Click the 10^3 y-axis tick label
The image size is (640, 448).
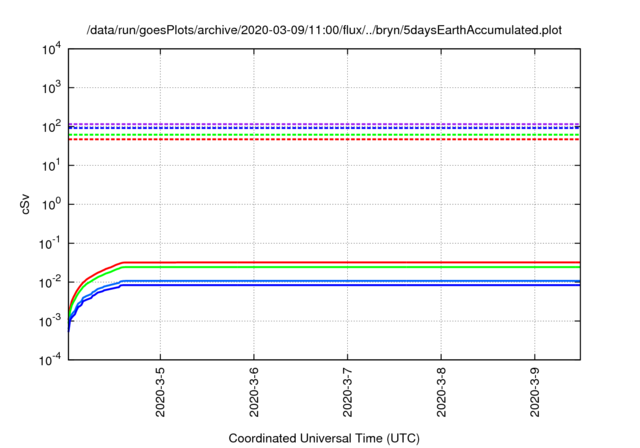point(51,88)
